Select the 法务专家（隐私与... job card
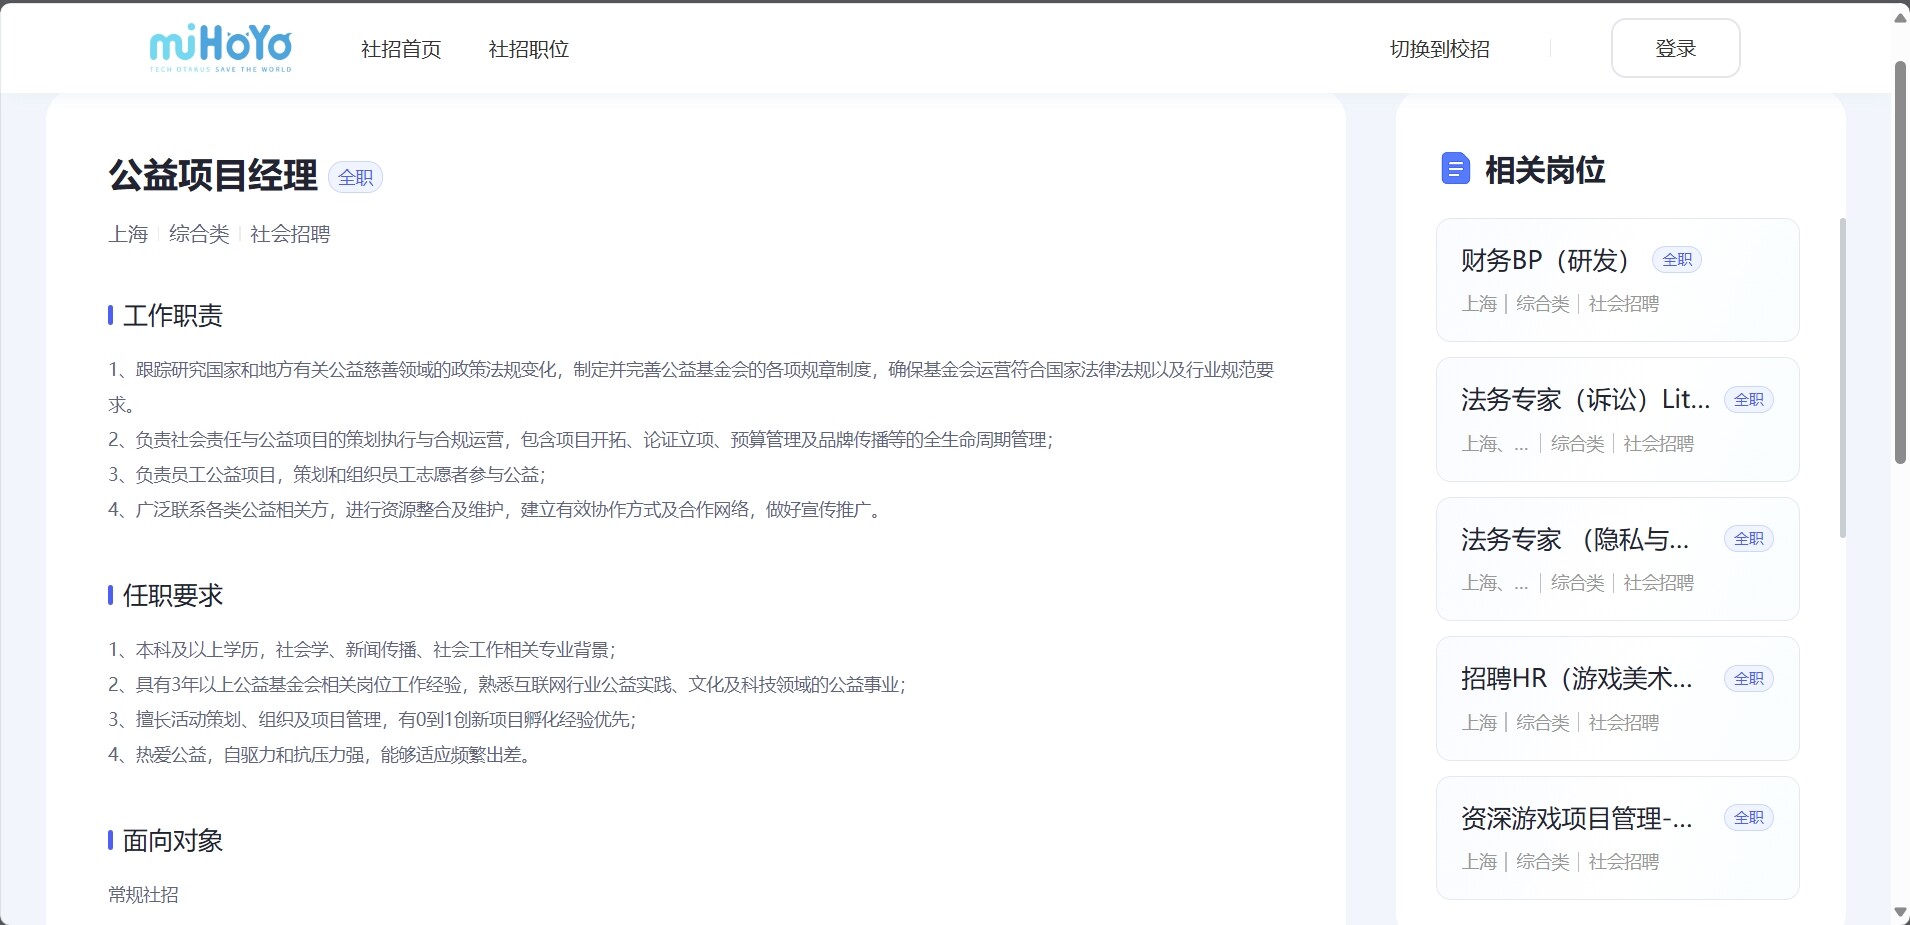Screen dimensions: 1910x925 point(1616,559)
